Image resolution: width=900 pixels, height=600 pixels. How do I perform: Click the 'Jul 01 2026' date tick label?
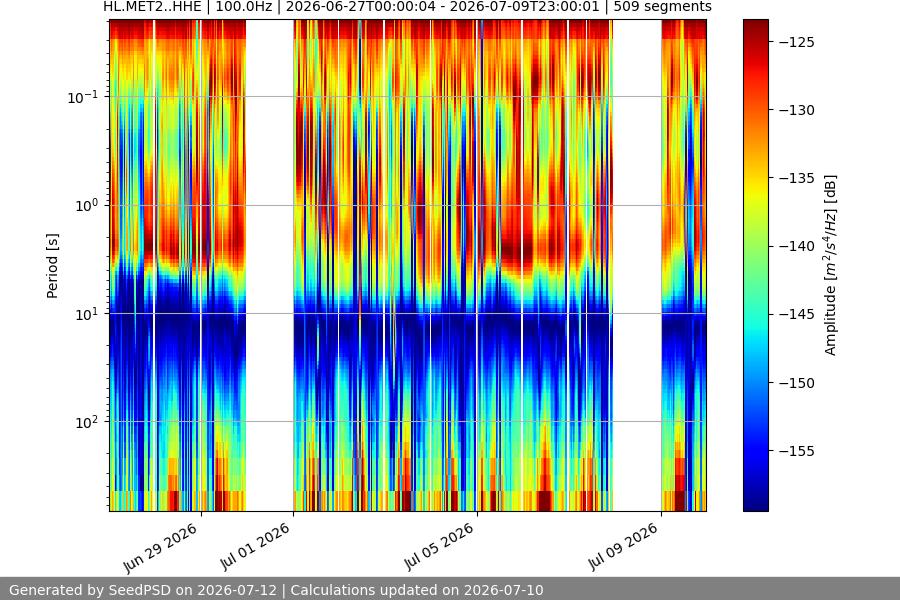pyautogui.click(x=255, y=547)
